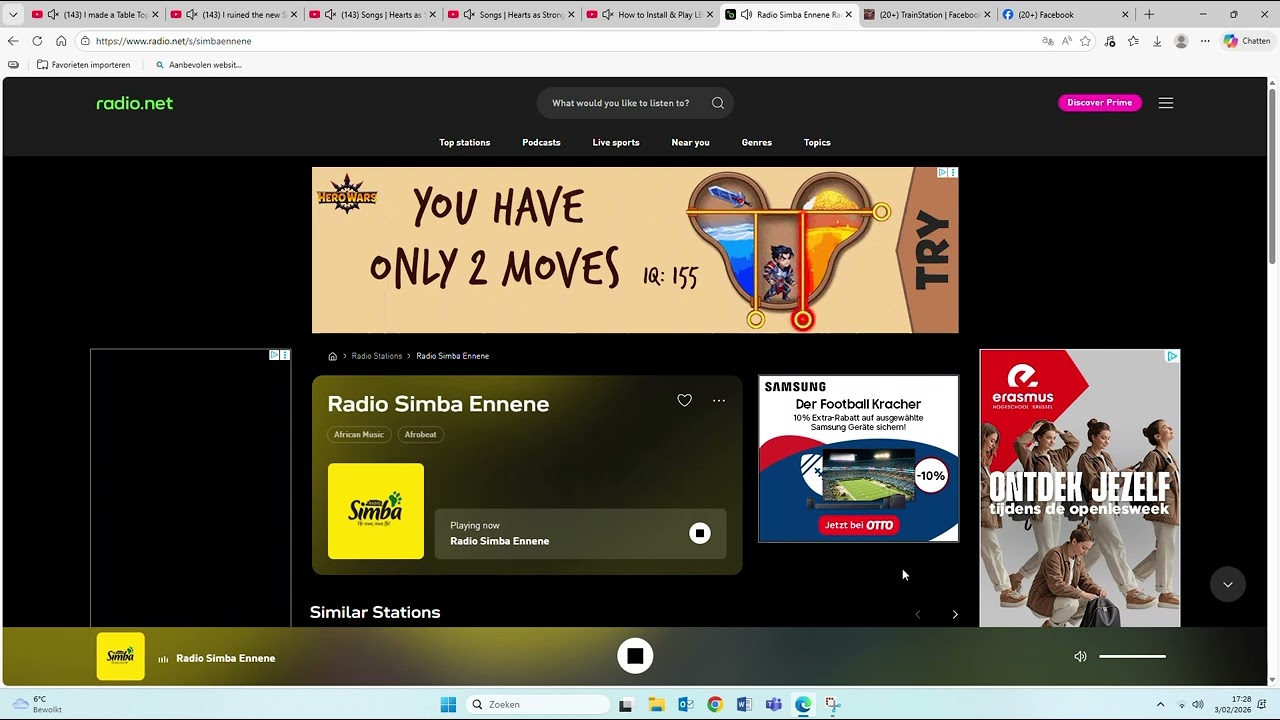Open the Copilot Chatten button
This screenshot has height=720, width=1280.
click(1247, 41)
